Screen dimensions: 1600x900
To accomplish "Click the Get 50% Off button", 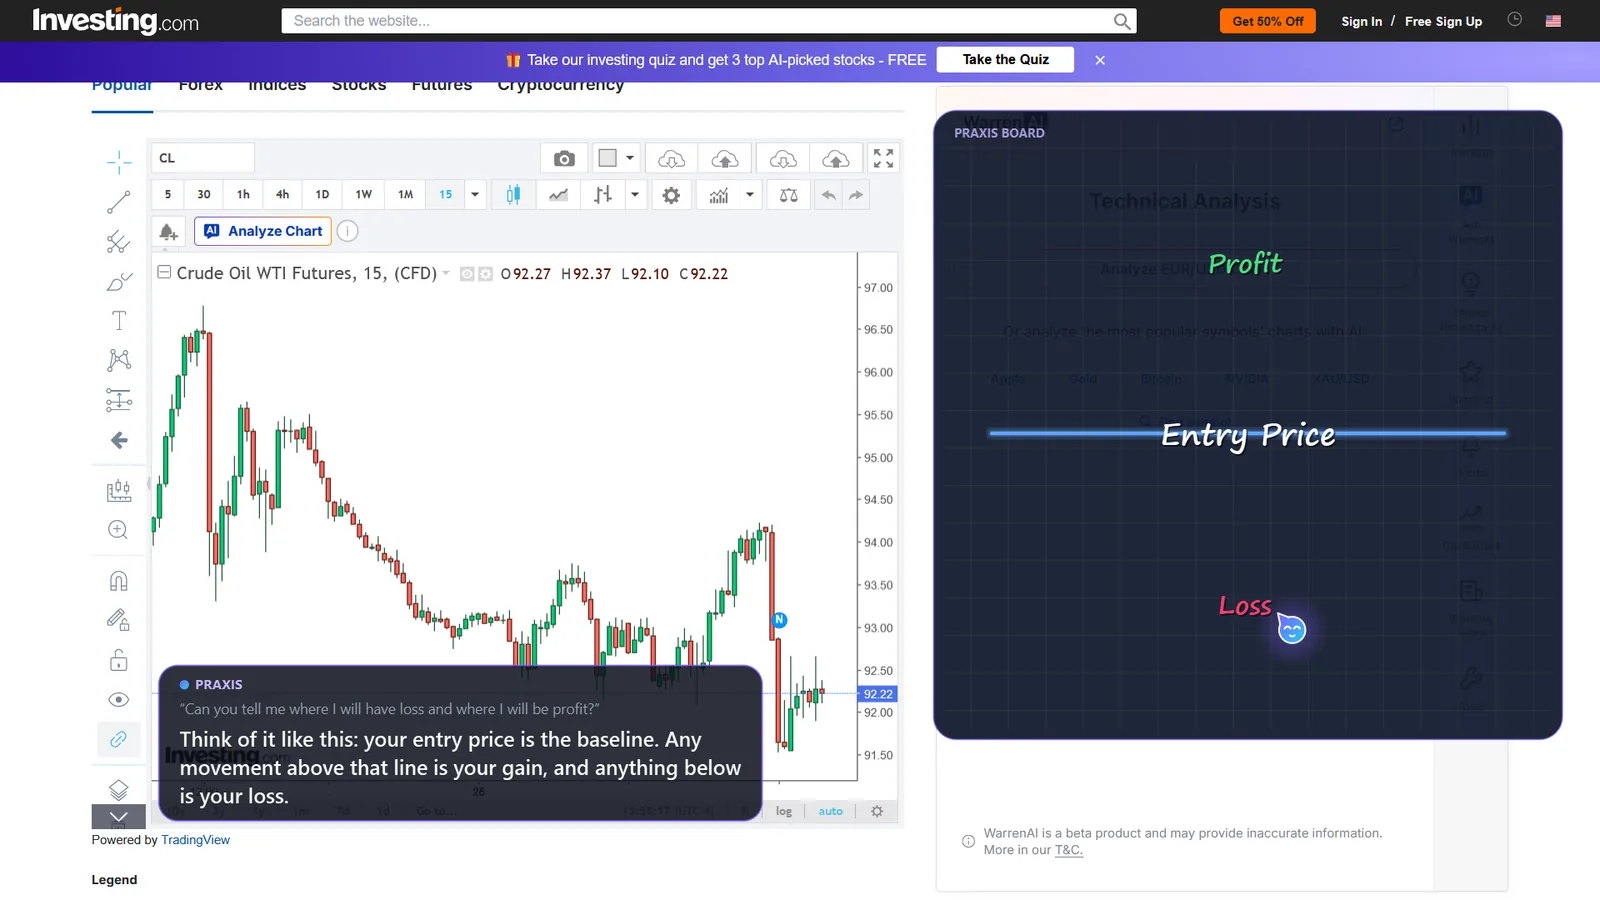I will (x=1268, y=21).
